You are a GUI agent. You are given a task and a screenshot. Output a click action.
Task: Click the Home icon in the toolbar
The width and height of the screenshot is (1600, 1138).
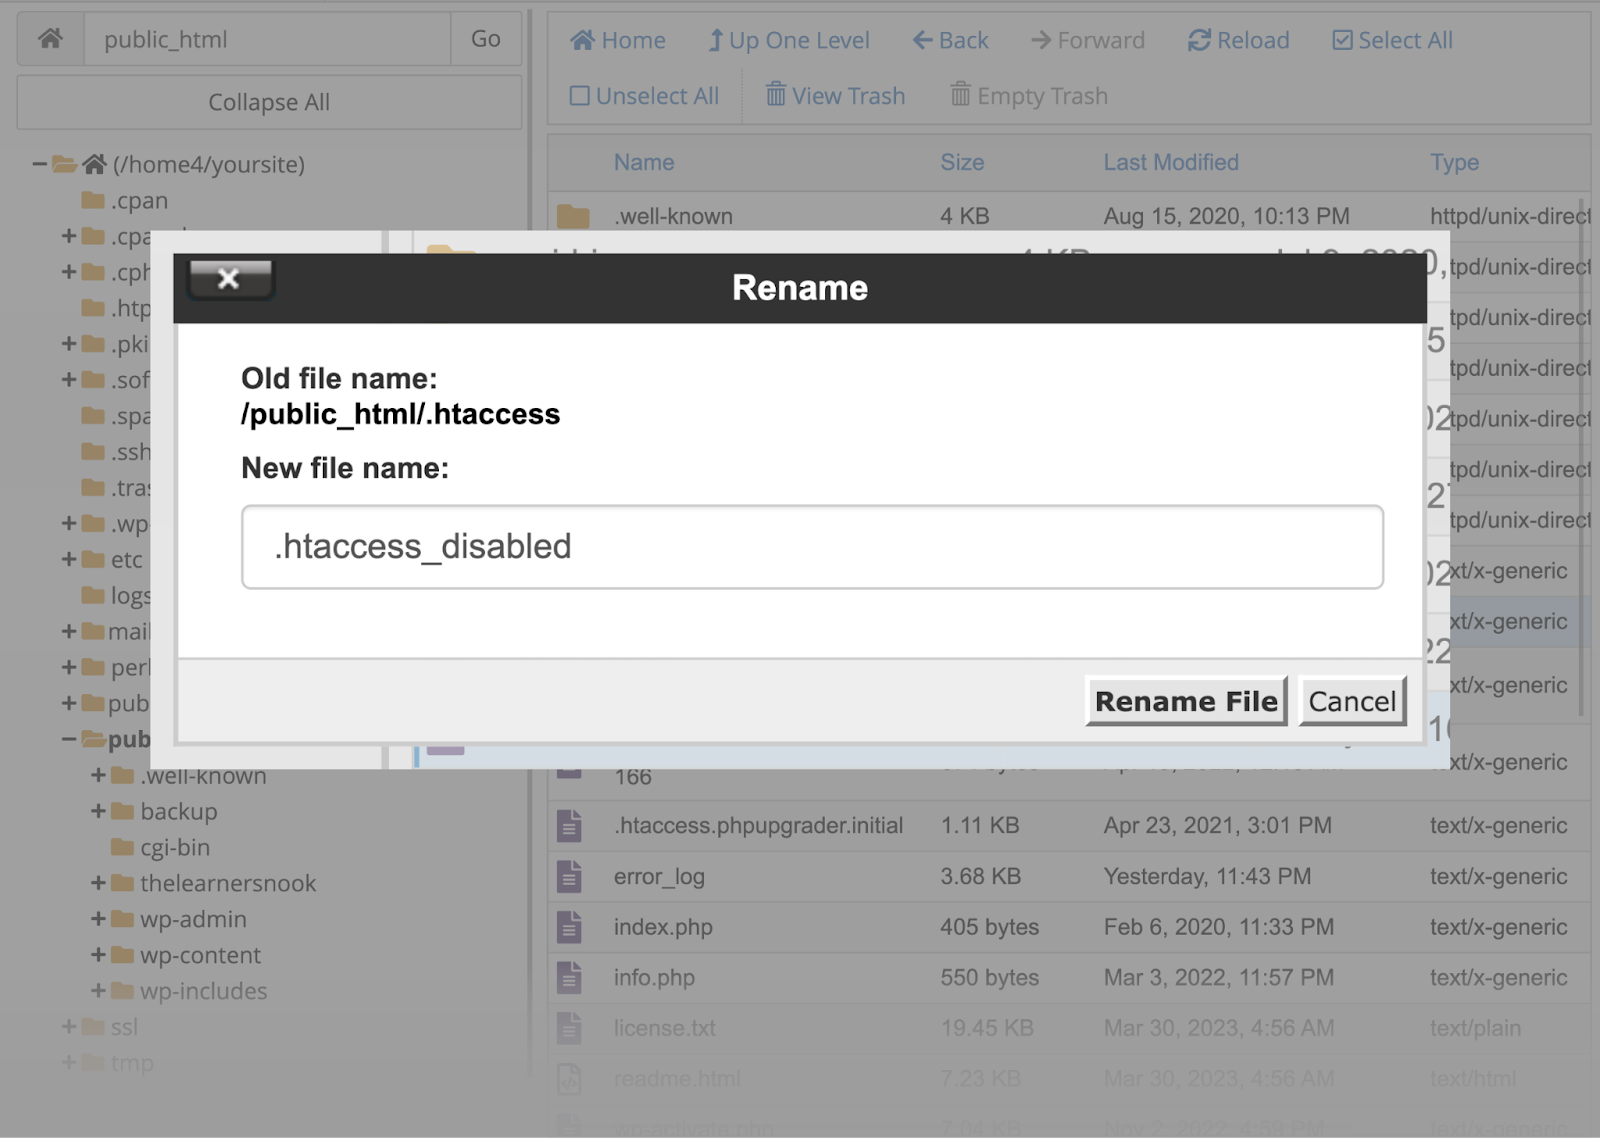point(582,40)
